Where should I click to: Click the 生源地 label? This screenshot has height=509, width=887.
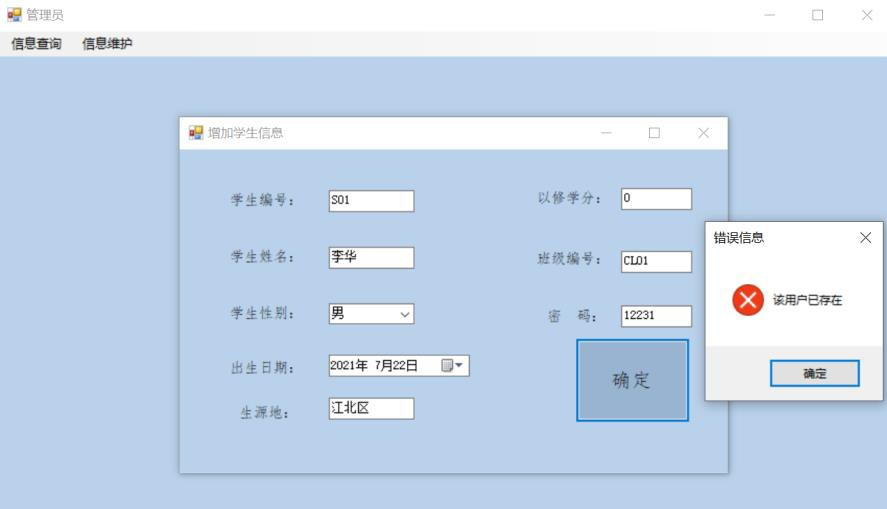click(265, 413)
